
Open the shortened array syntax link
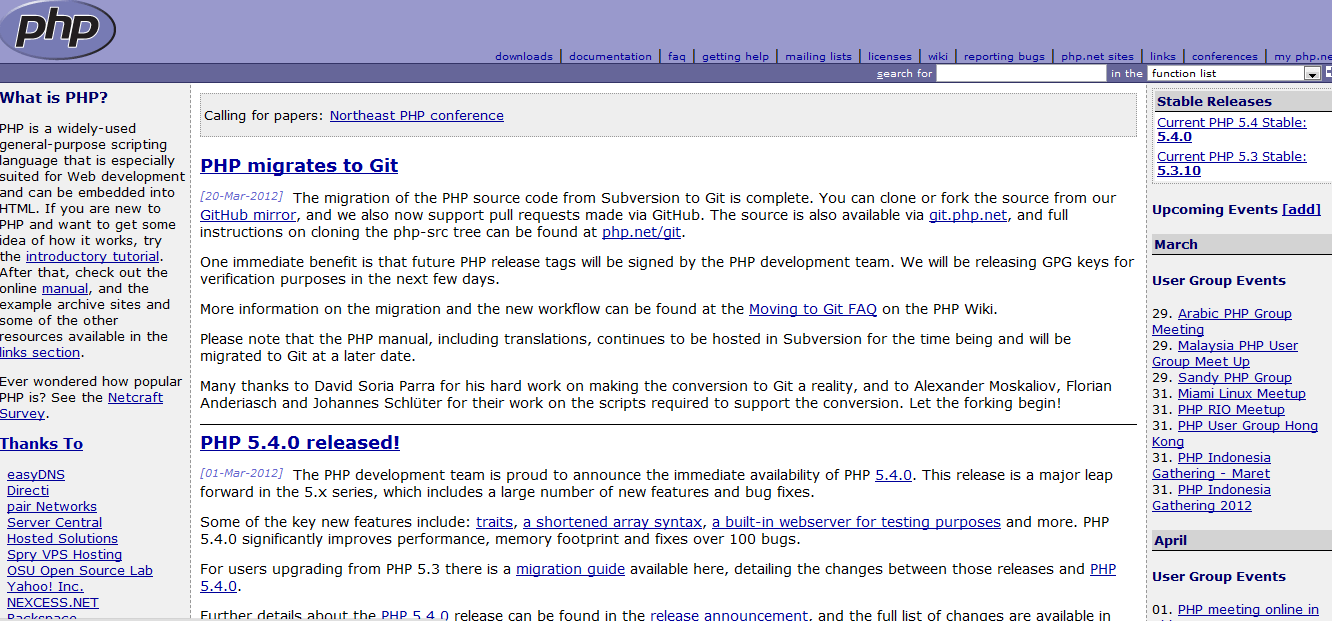[x=613, y=522]
